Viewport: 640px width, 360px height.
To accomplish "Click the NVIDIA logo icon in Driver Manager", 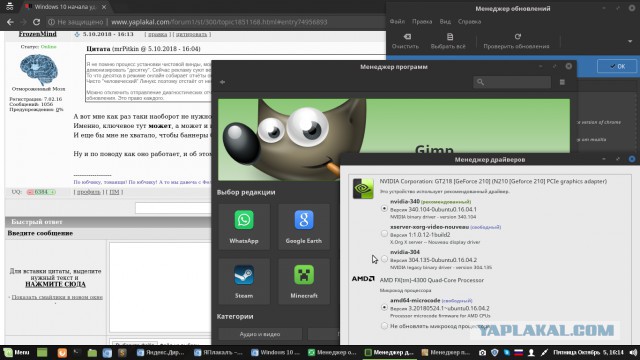I will pyautogui.click(x=363, y=188).
